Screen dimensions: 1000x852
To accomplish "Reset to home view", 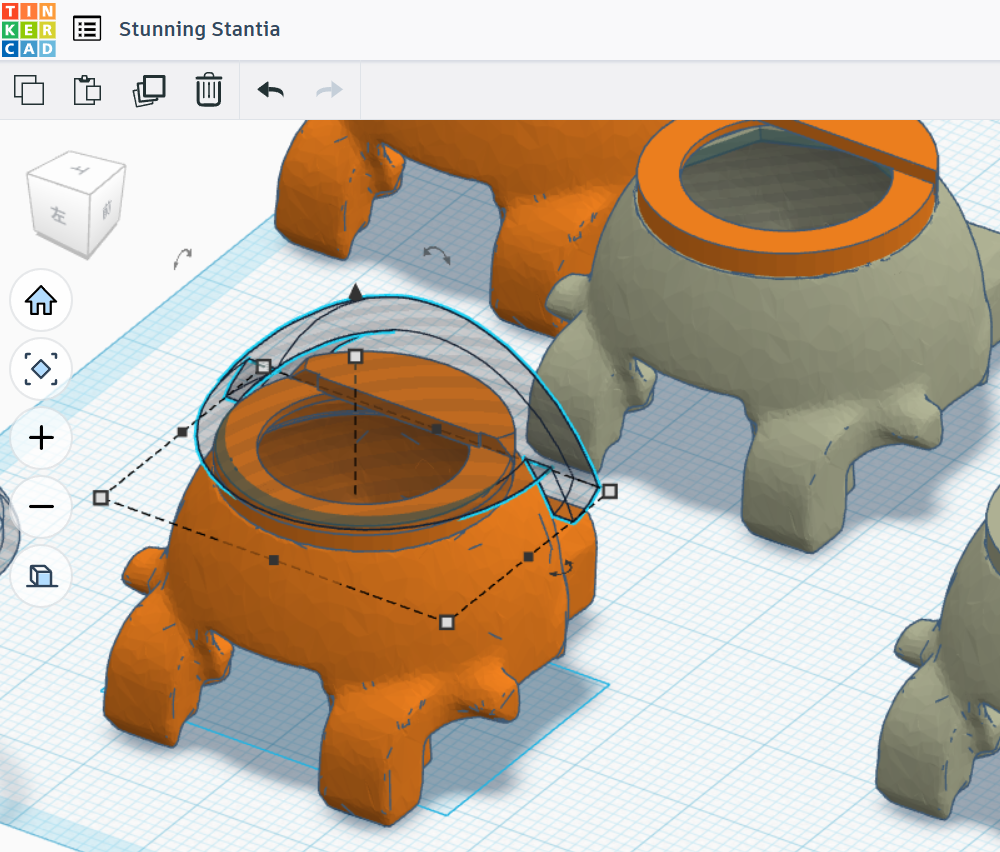I will pyautogui.click(x=41, y=300).
